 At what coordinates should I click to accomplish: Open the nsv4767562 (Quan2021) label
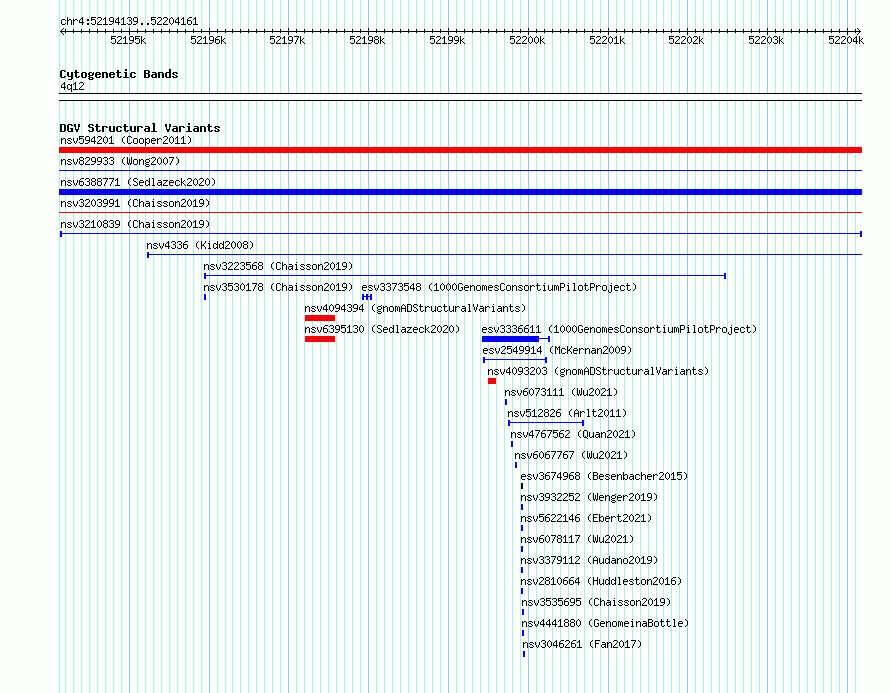pos(573,434)
